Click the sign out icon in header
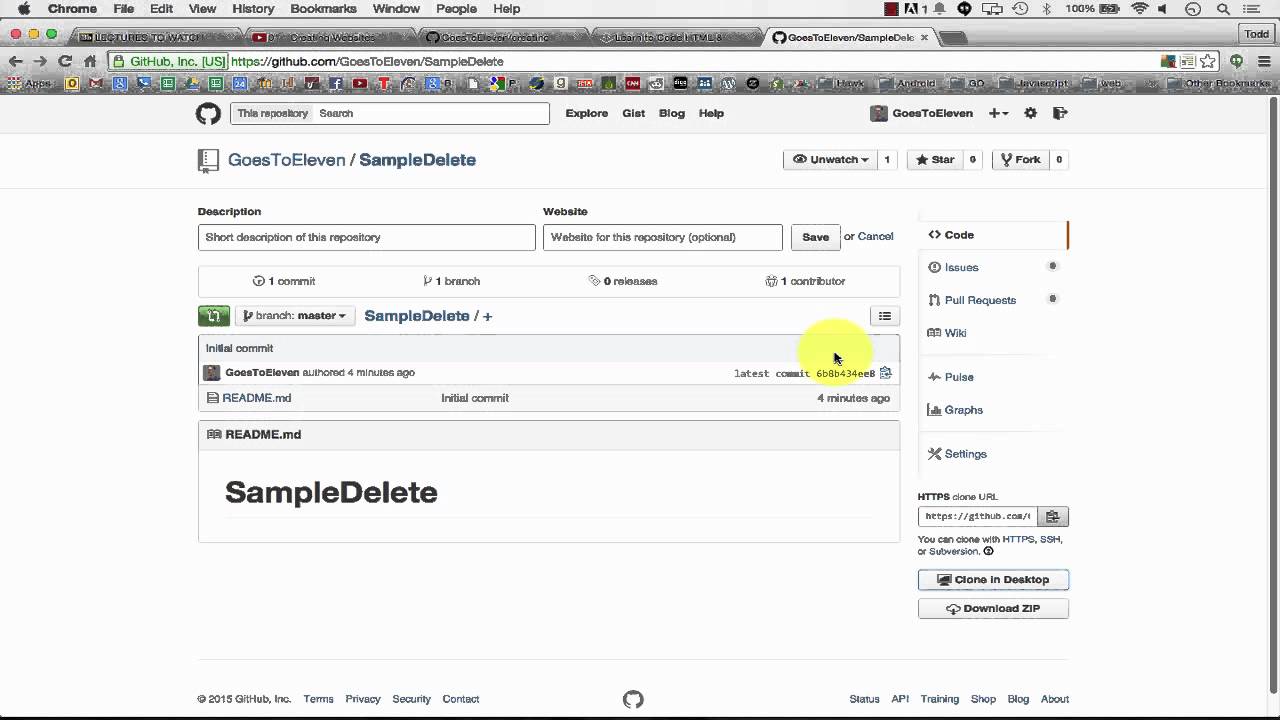 click(1060, 113)
